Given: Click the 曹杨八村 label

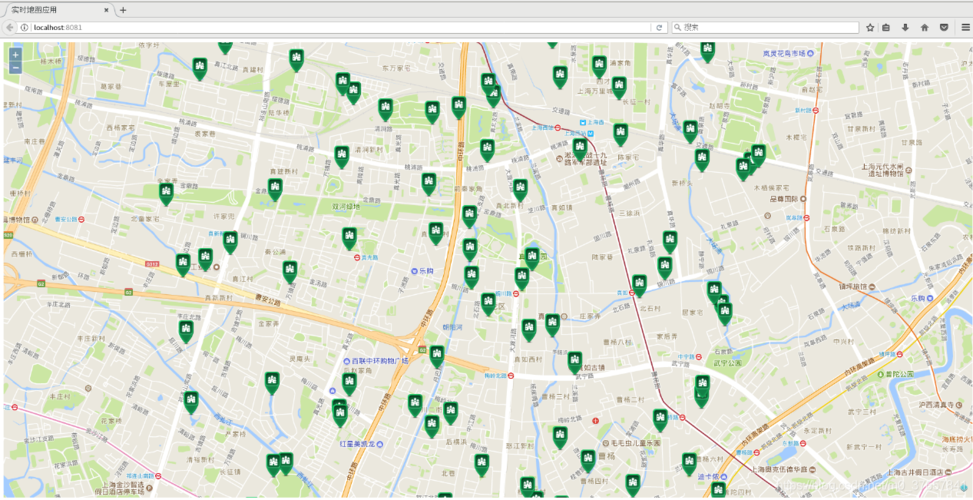Looking at the screenshot, I should pyautogui.click(x=616, y=342).
